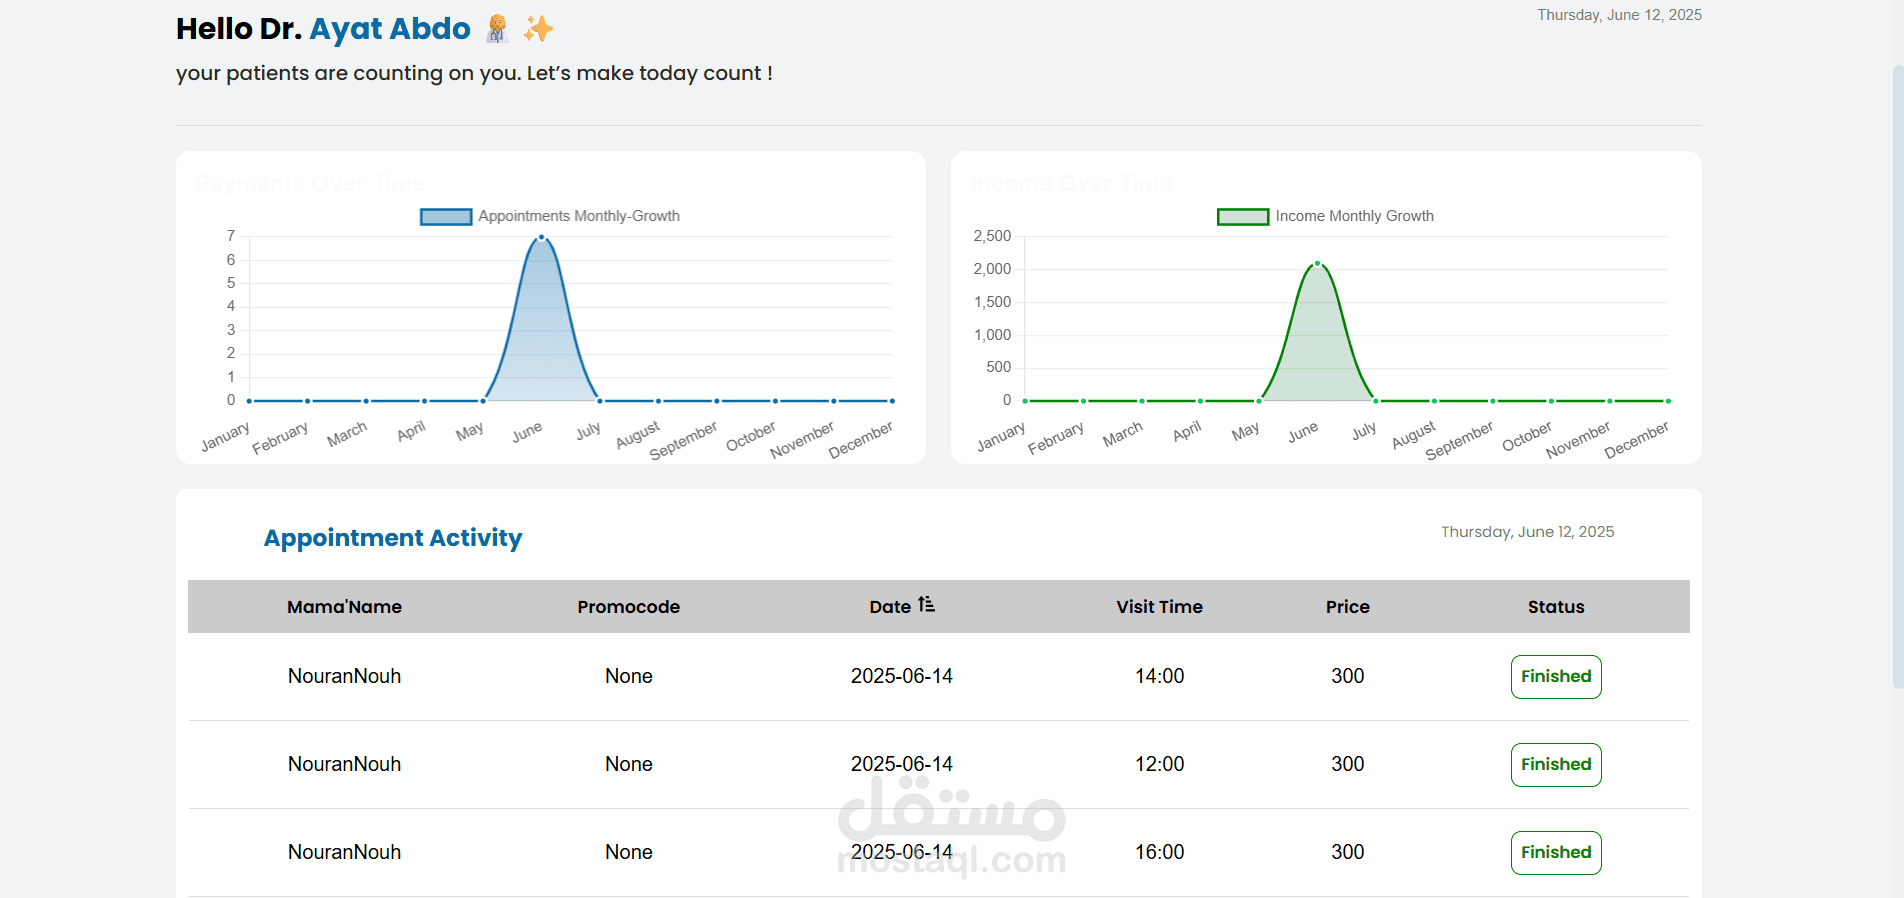Click the doctor emoji next to Ayat Abdo
The width and height of the screenshot is (1904, 898).
coord(497,29)
